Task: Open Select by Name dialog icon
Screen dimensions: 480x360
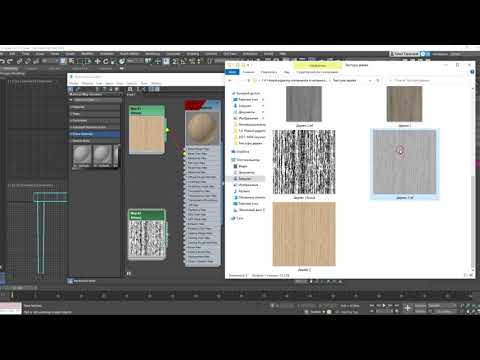Action: click(x=71, y=61)
